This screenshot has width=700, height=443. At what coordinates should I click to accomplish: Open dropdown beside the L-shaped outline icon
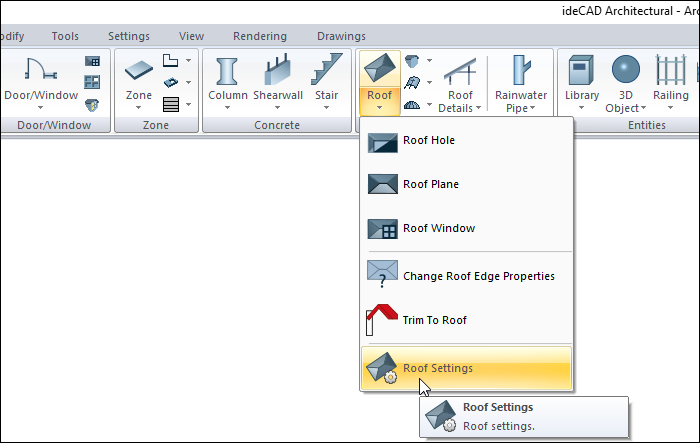tap(188, 60)
